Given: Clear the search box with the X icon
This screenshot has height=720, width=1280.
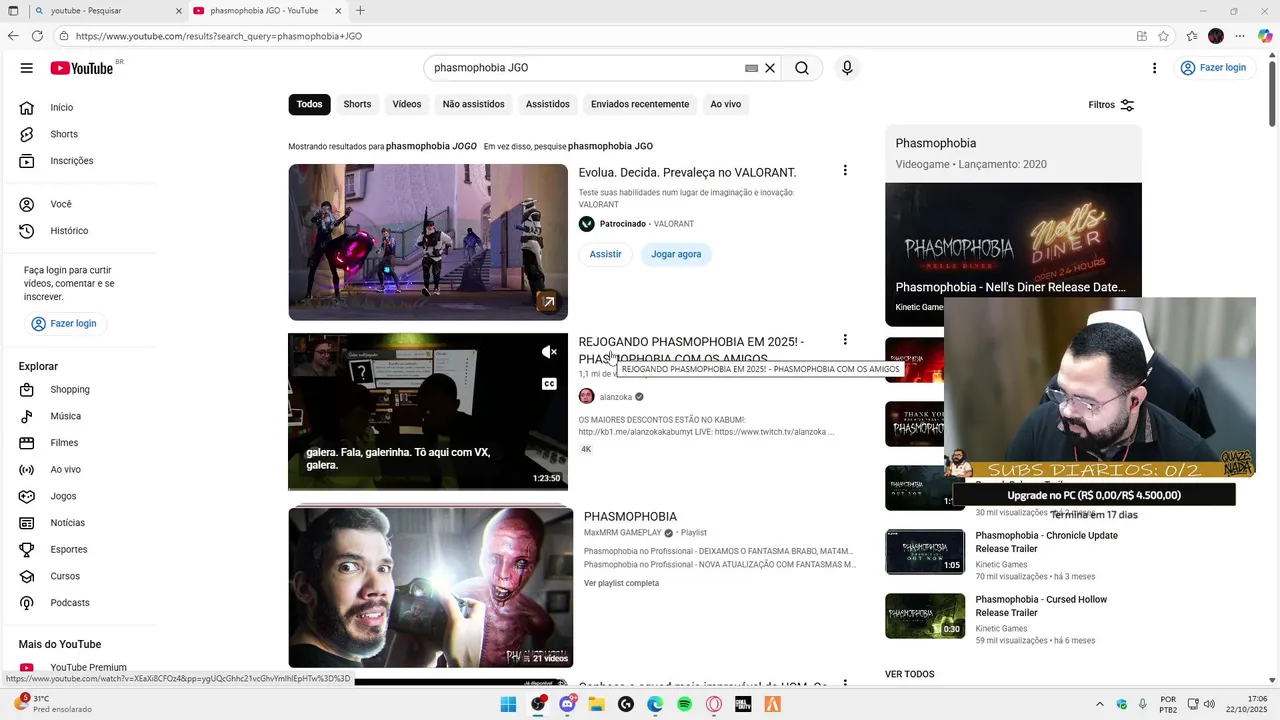Looking at the screenshot, I should point(770,68).
